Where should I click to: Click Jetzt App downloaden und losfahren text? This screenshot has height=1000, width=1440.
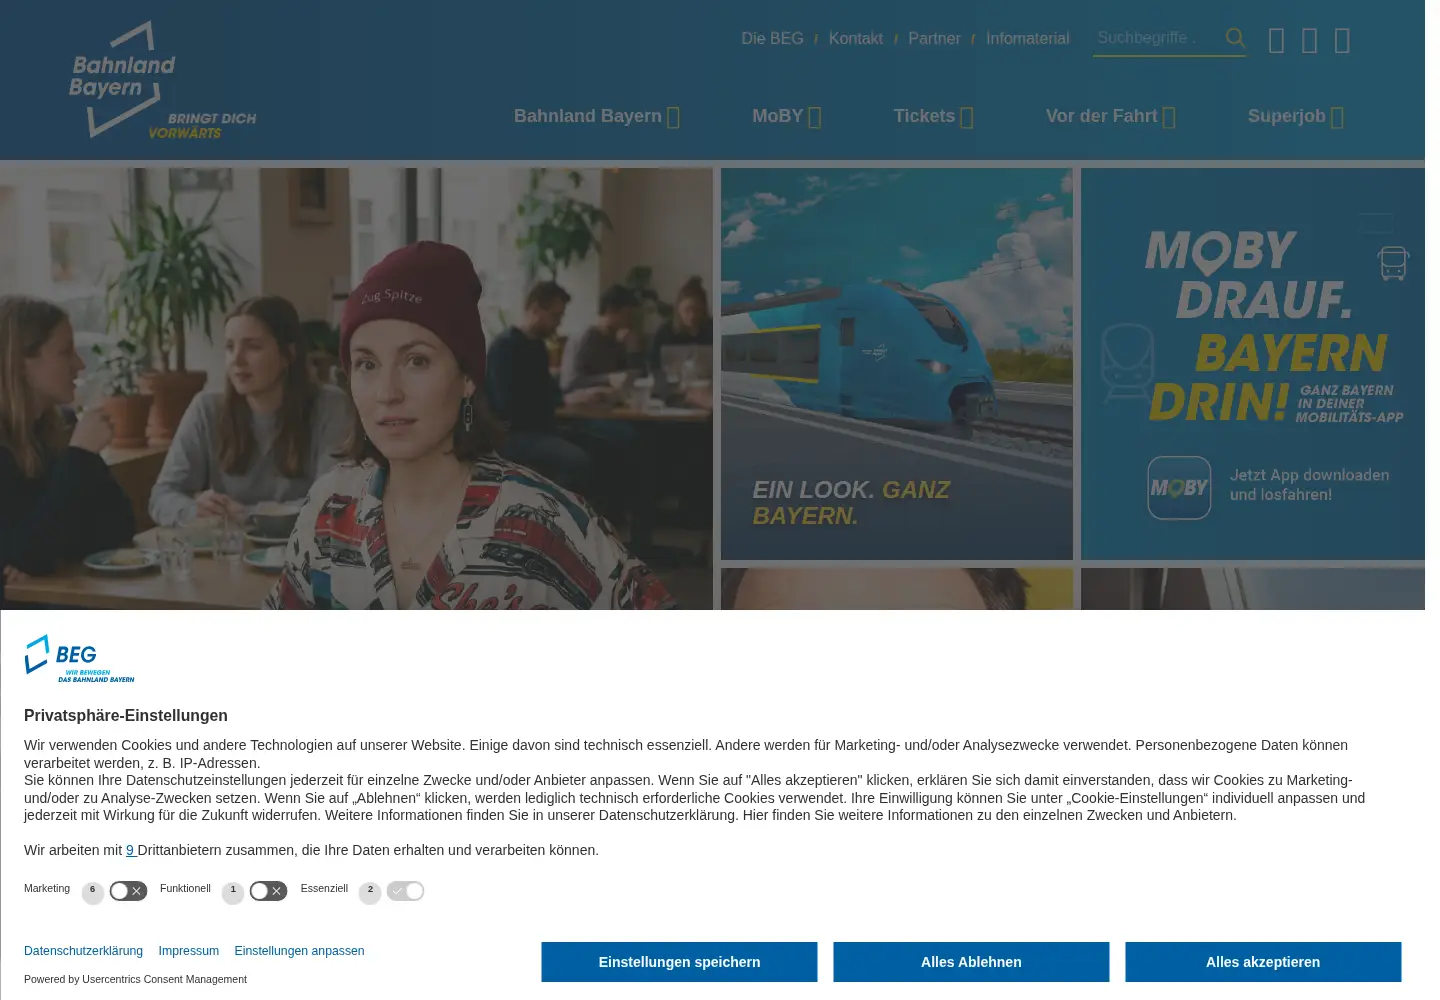1309,485
